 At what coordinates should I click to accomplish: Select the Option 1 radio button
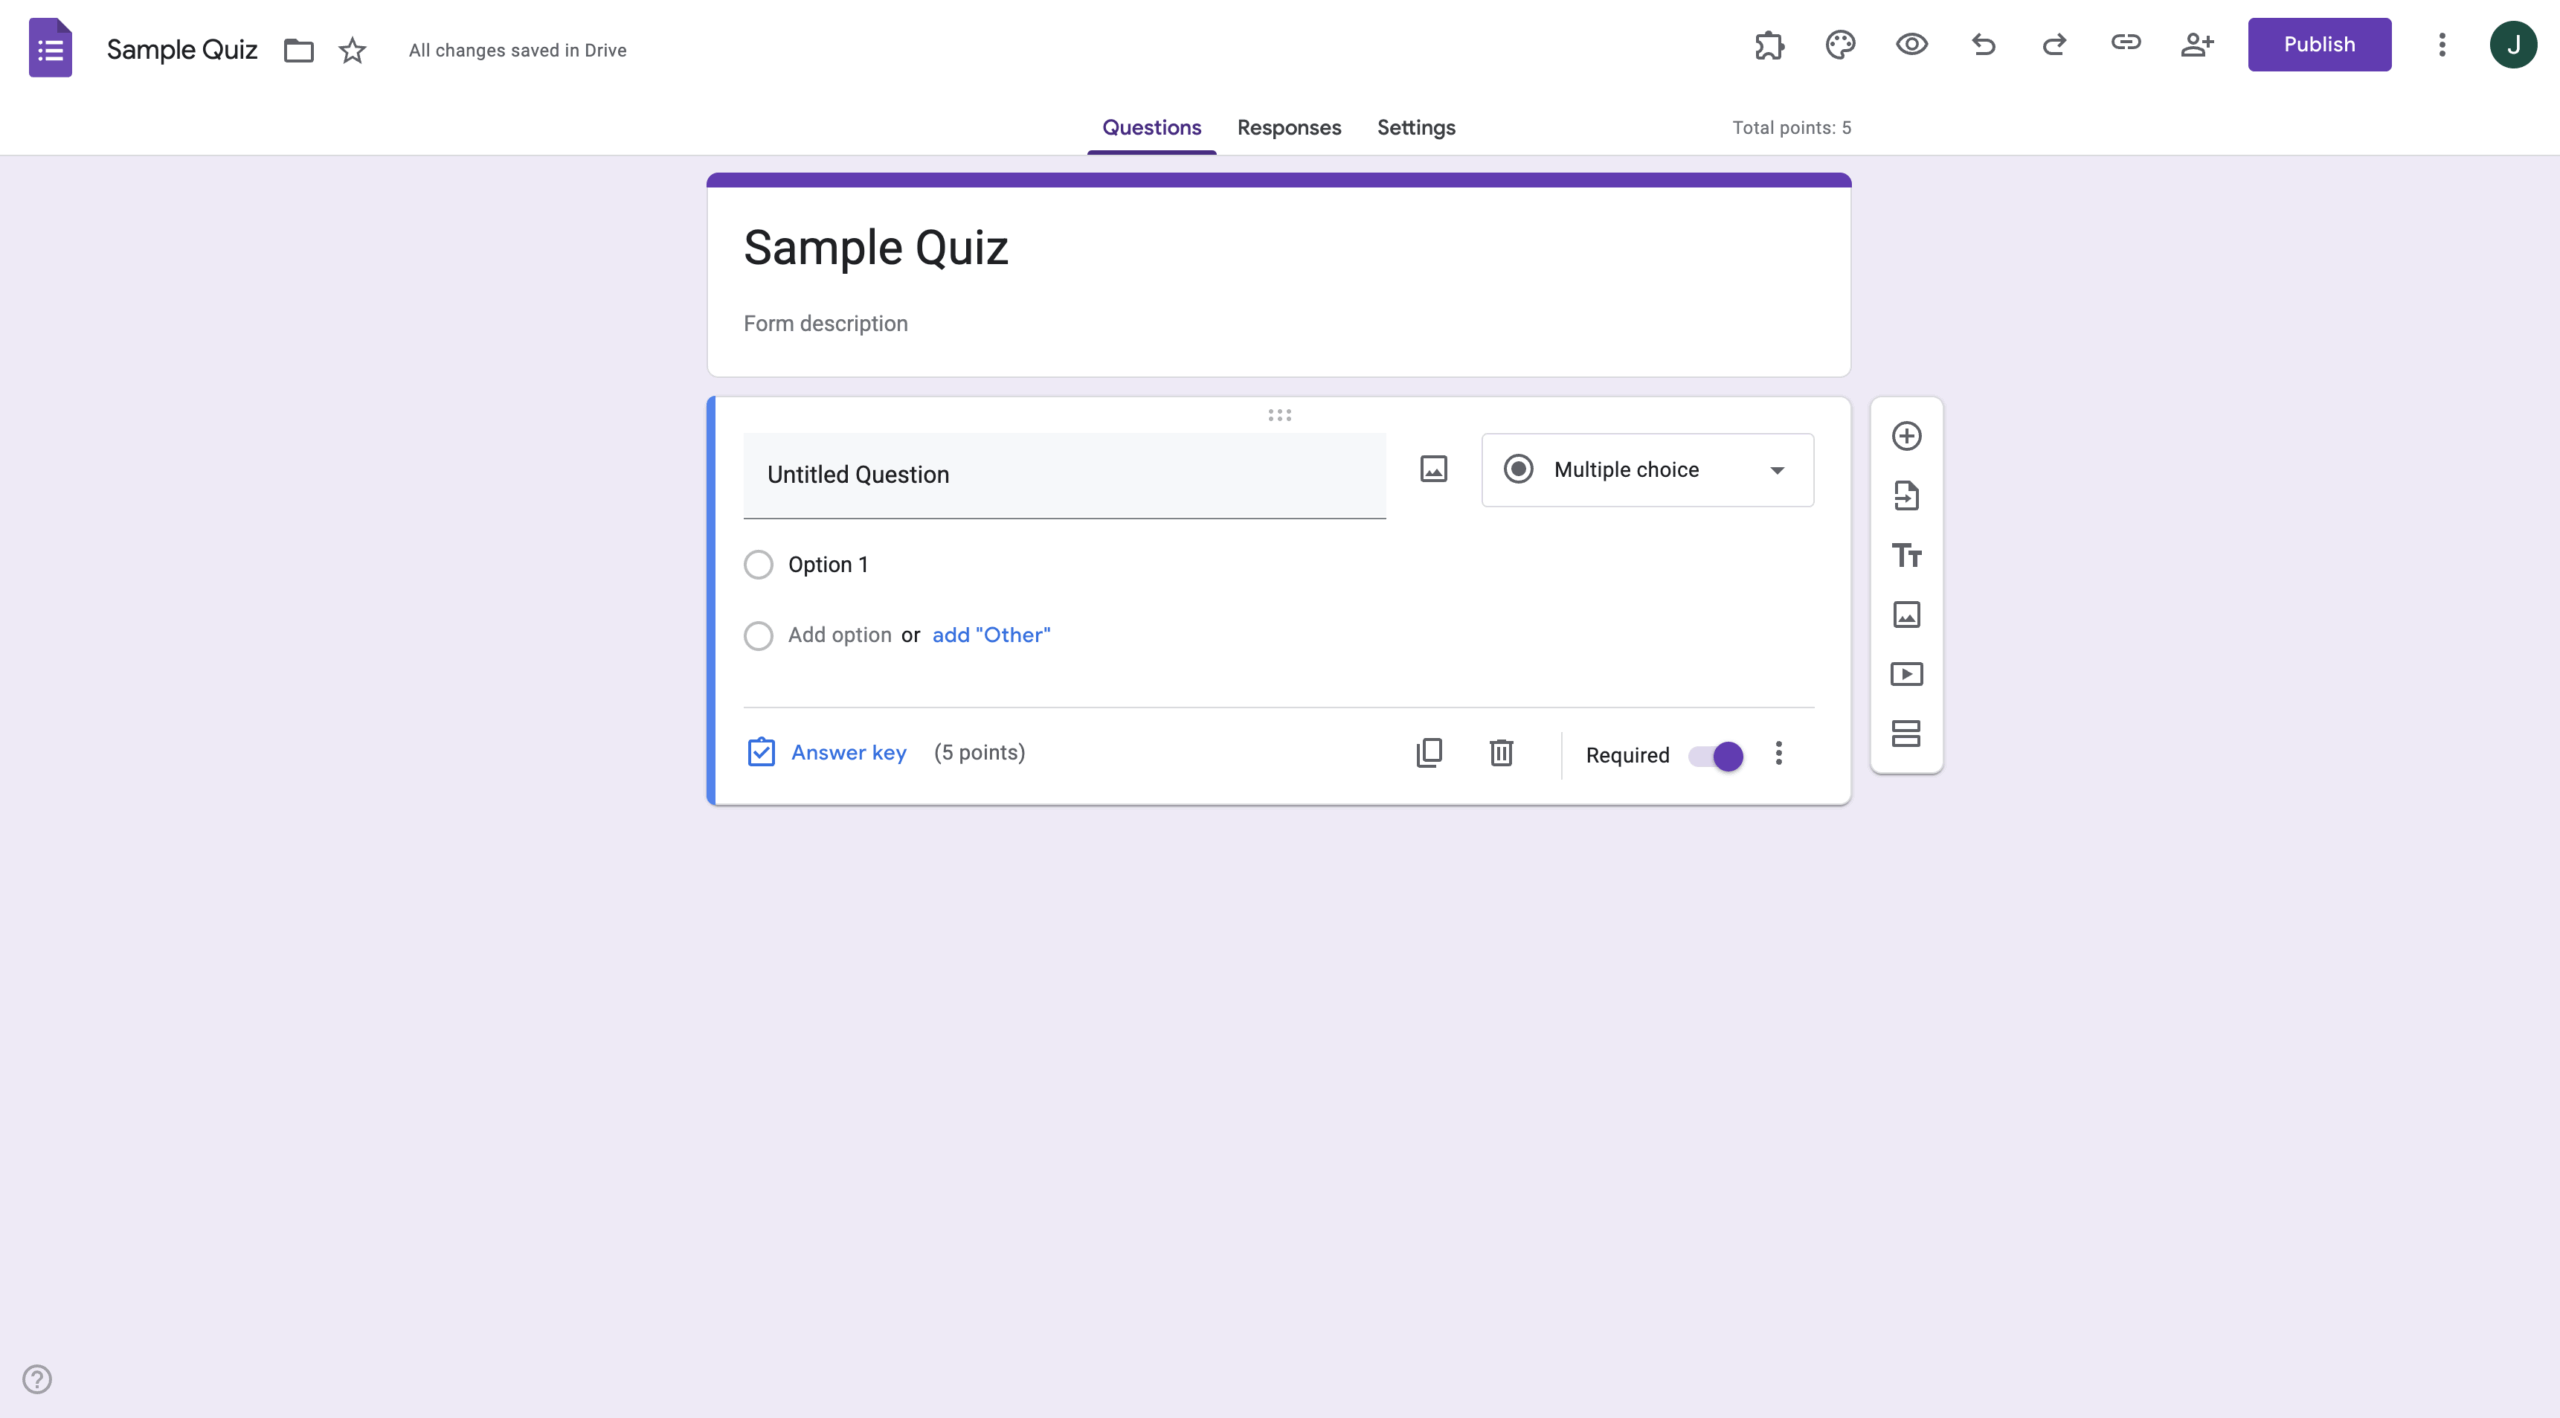pyautogui.click(x=758, y=564)
